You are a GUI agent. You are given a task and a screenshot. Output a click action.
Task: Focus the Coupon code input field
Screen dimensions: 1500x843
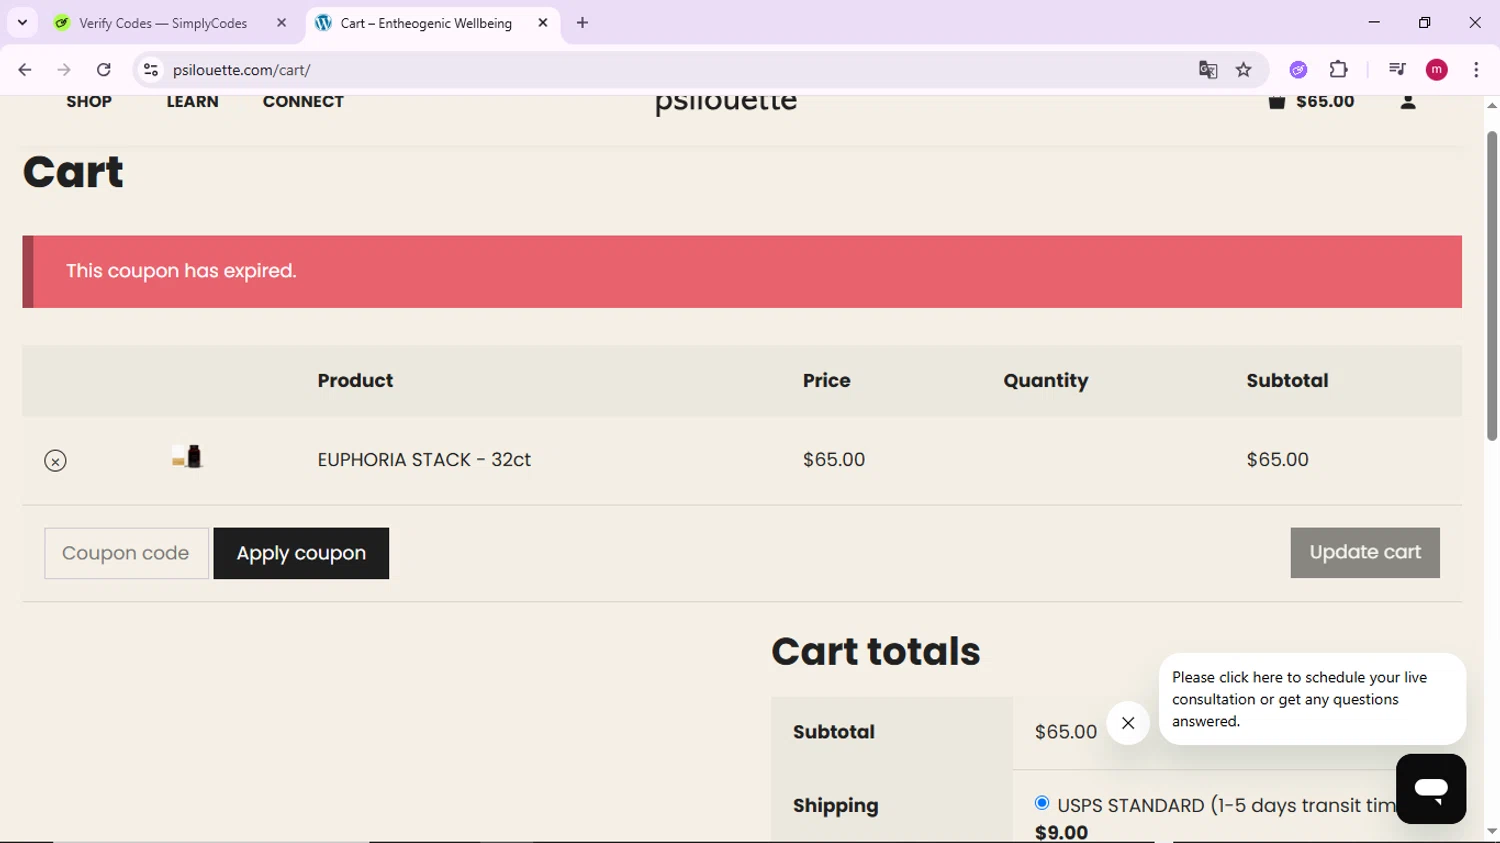[x=126, y=553]
